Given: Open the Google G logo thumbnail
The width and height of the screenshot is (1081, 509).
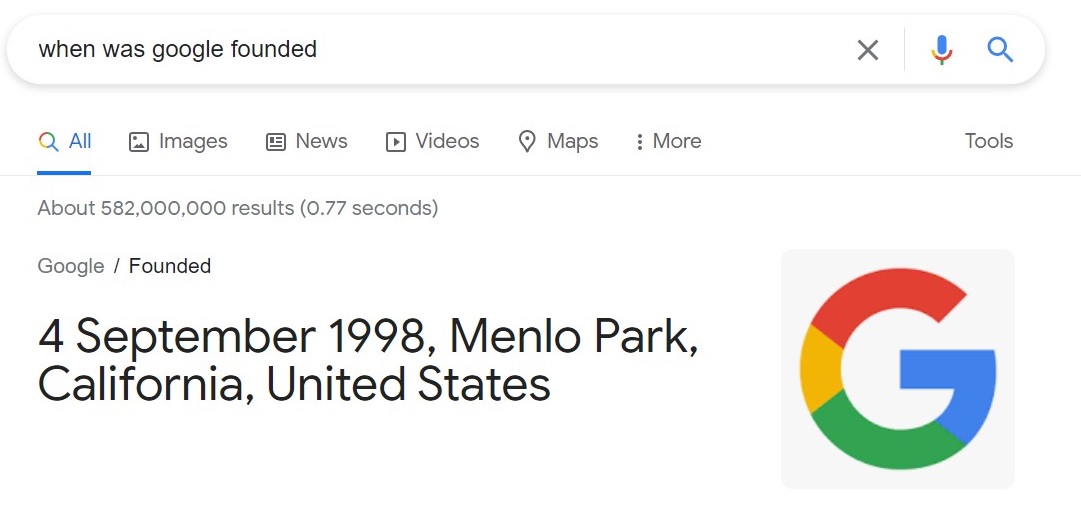Looking at the screenshot, I should [x=898, y=369].
